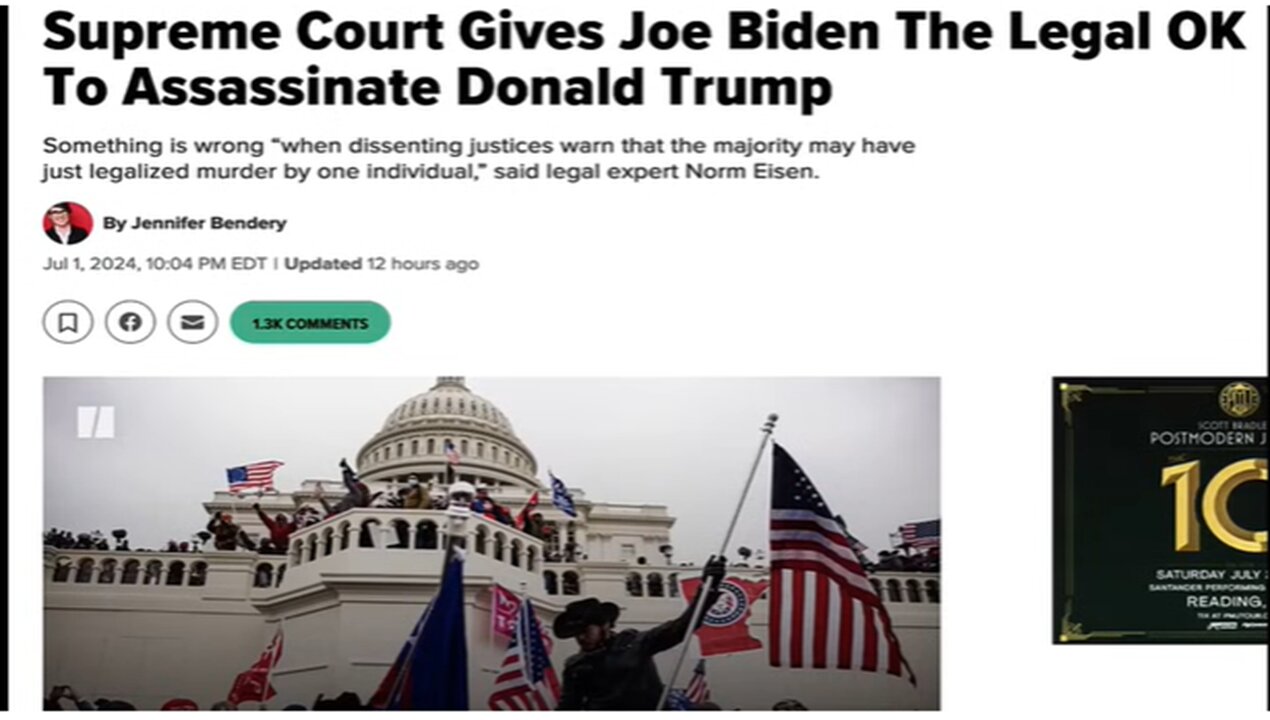
Task: Share article via email envelope icon
Action: click(193, 322)
